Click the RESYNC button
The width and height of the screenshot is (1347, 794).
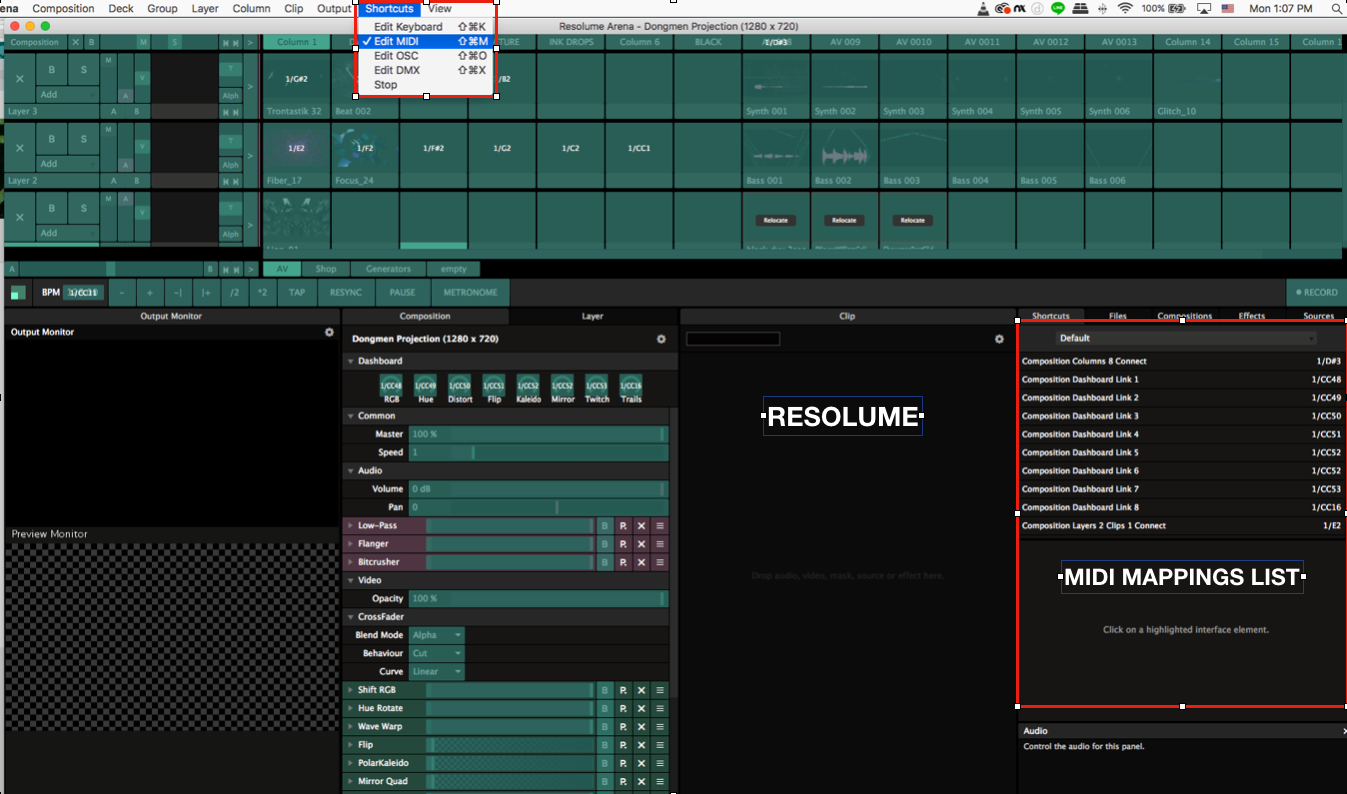346,293
